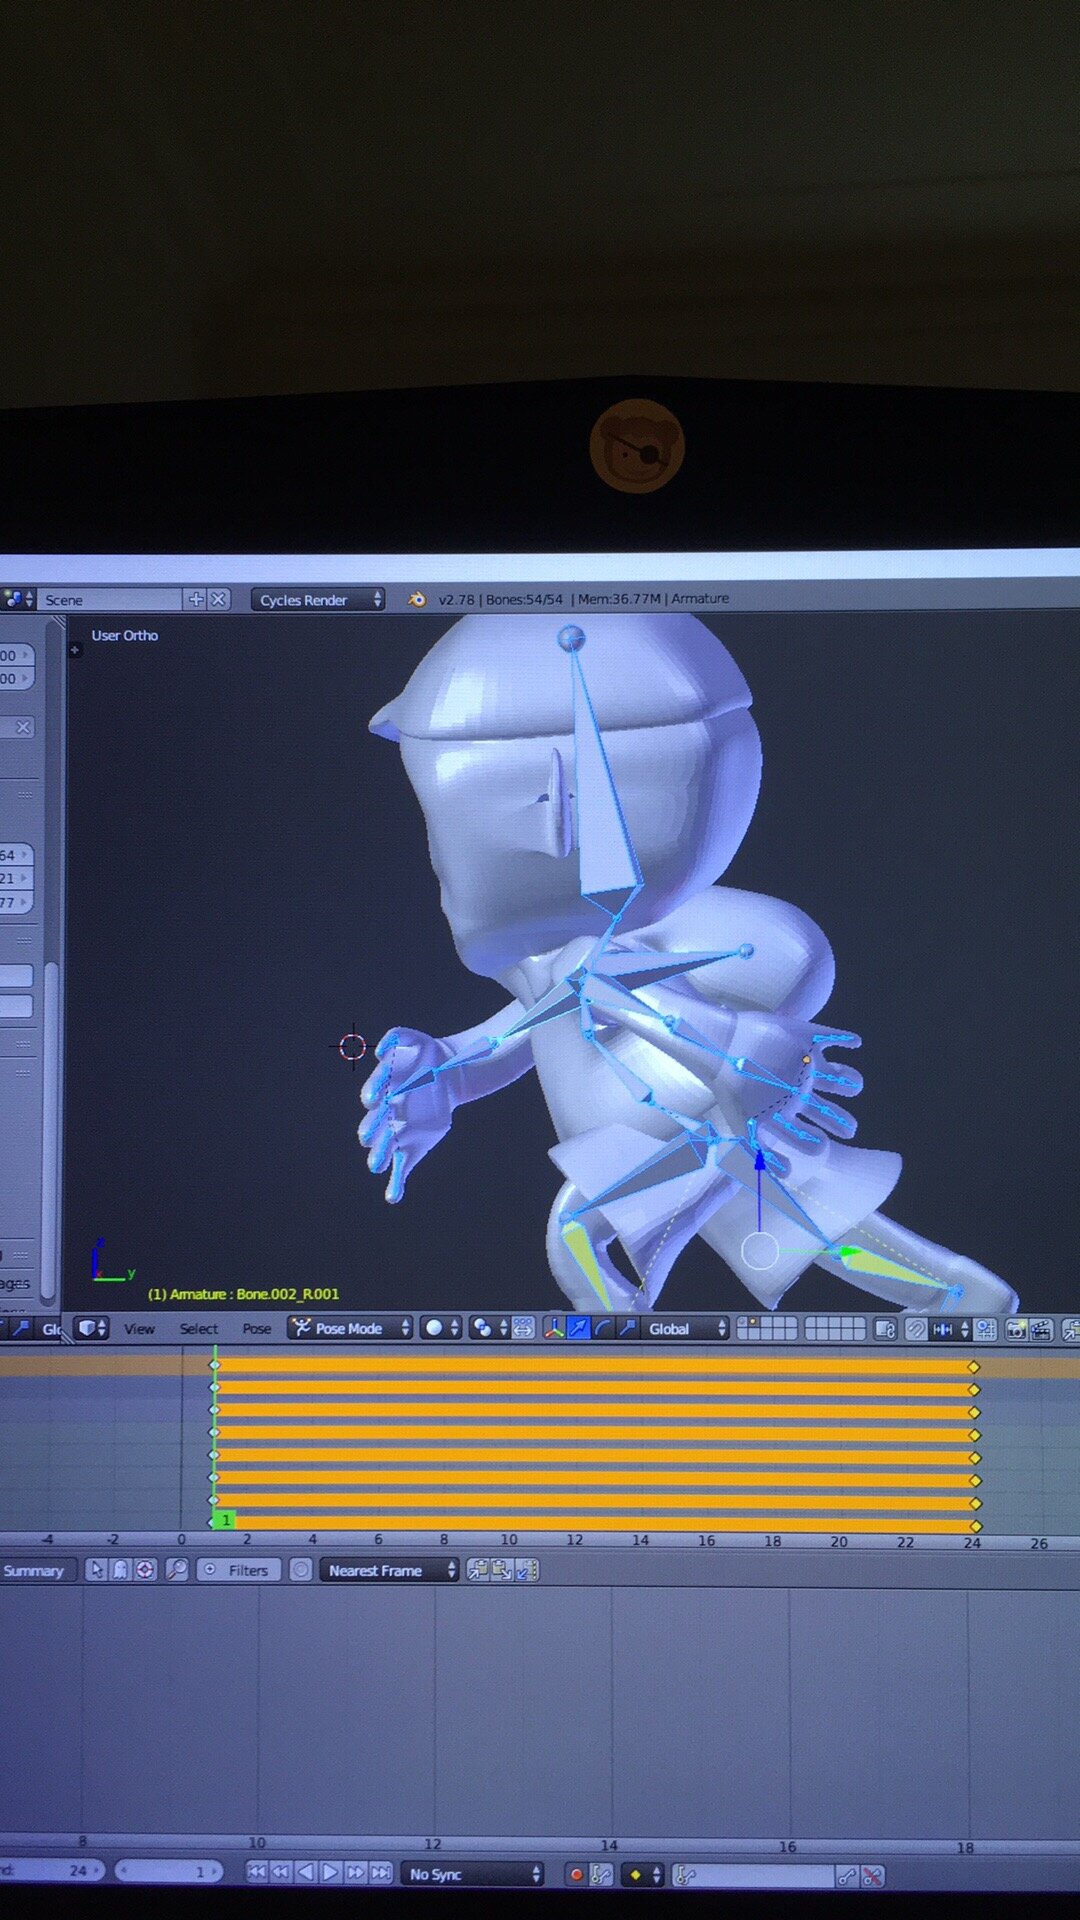
Task: Open the Pose Mode dropdown
Action: tap(350, 1328)
